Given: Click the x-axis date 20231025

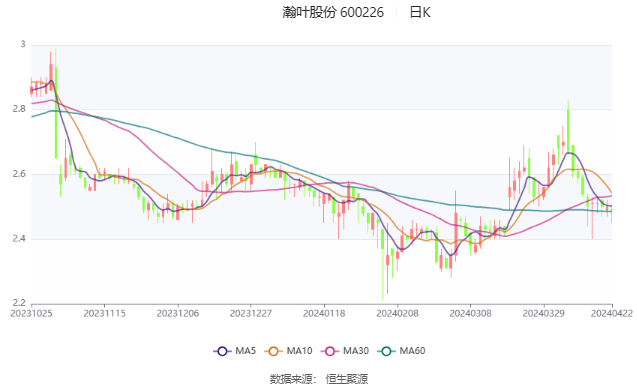Looking at the screenshot, I should [x=31, y=313].
